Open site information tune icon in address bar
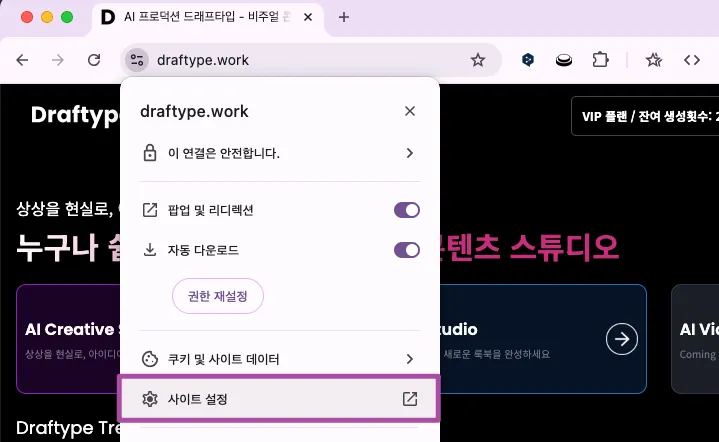Viewport: 719px width, 442px height. [x=137, y=60]
